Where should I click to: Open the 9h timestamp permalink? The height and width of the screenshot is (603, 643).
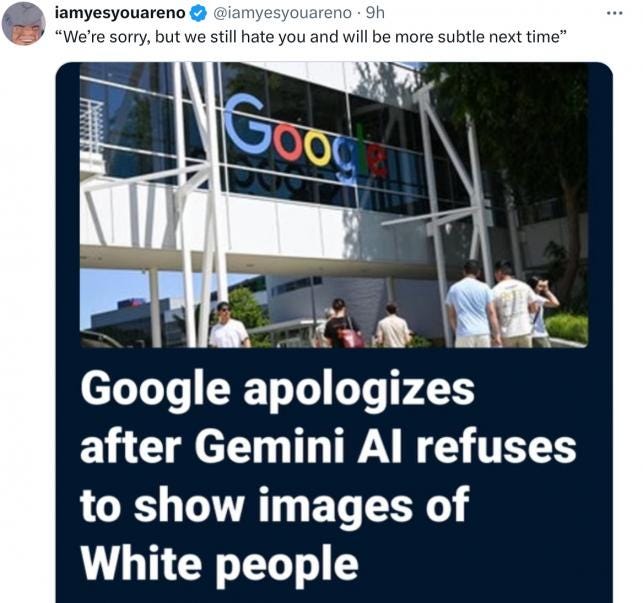pos(375,13)
